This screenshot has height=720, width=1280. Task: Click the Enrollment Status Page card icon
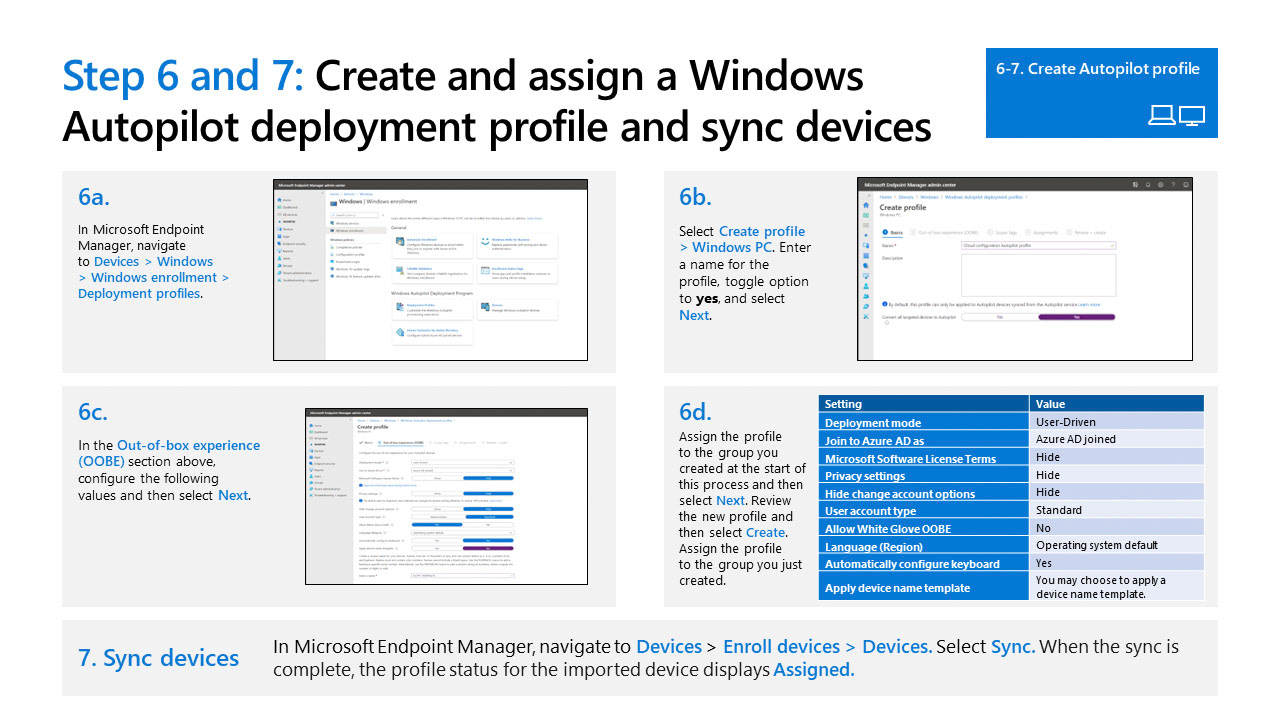(485, 270)
